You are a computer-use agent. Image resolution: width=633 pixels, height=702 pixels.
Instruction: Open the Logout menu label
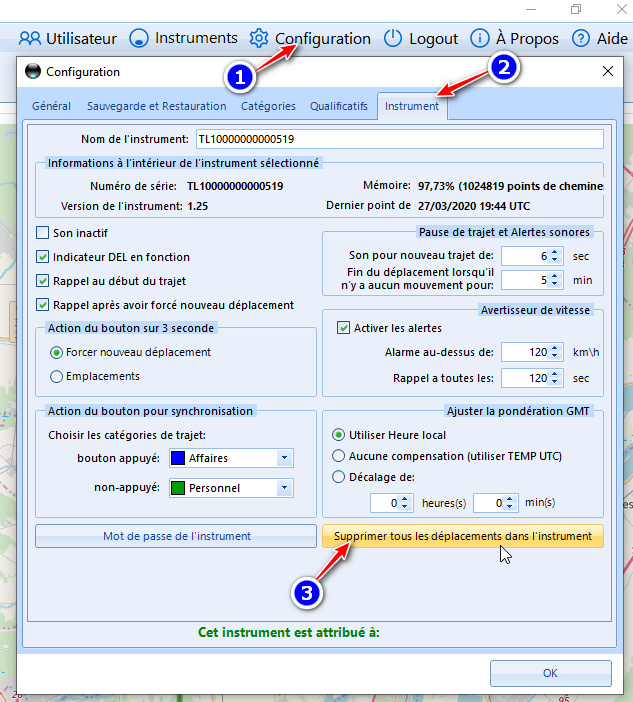433,39
